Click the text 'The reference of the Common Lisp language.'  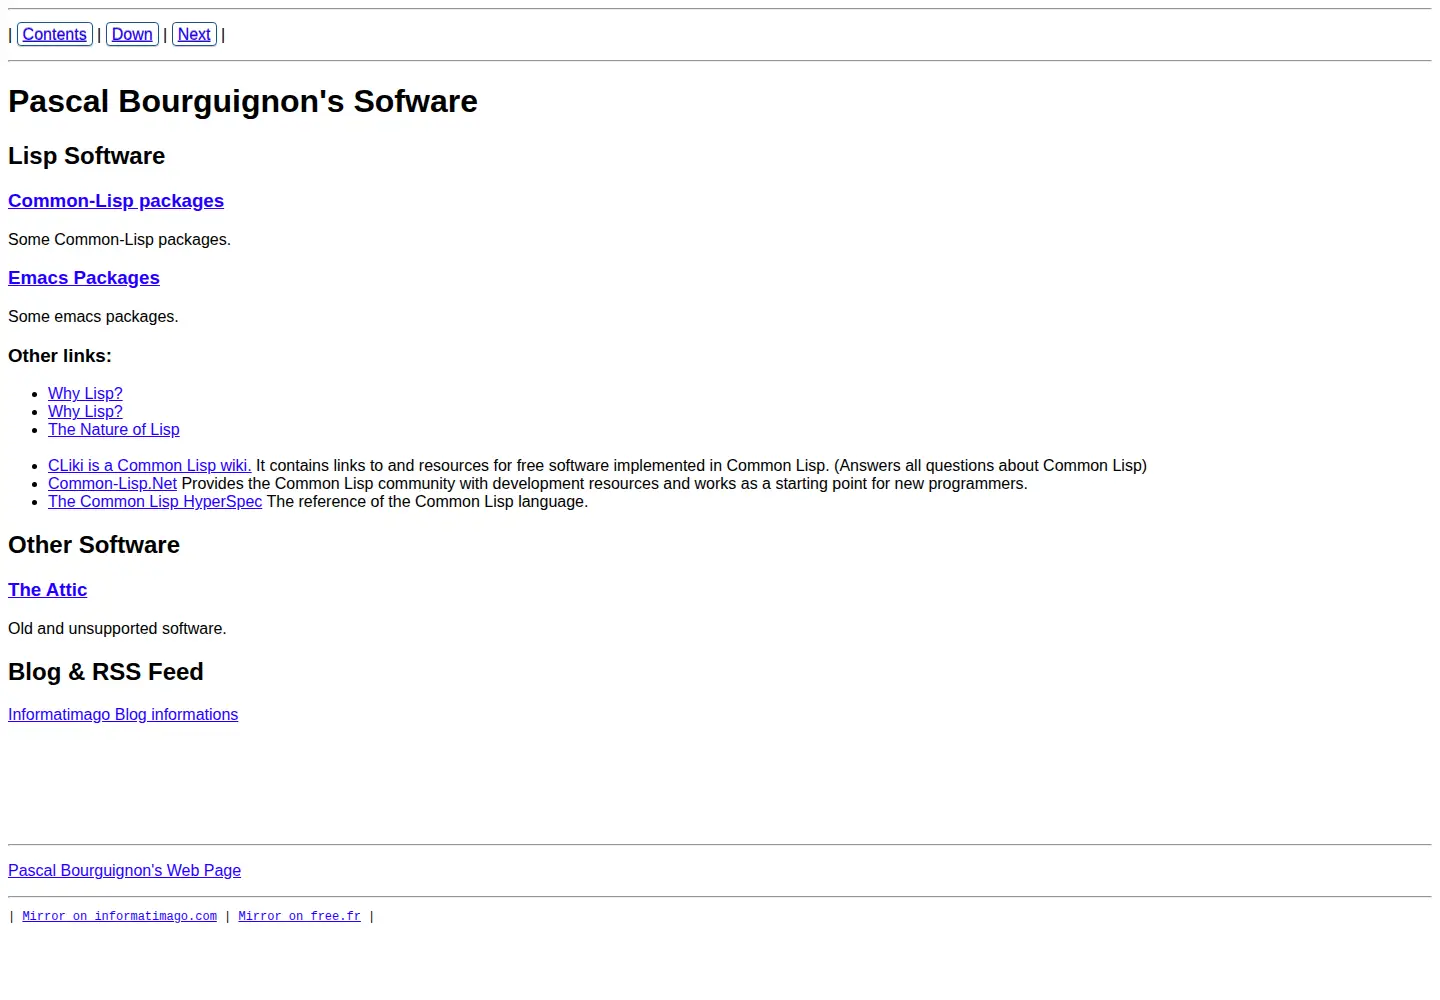[428, 502]
